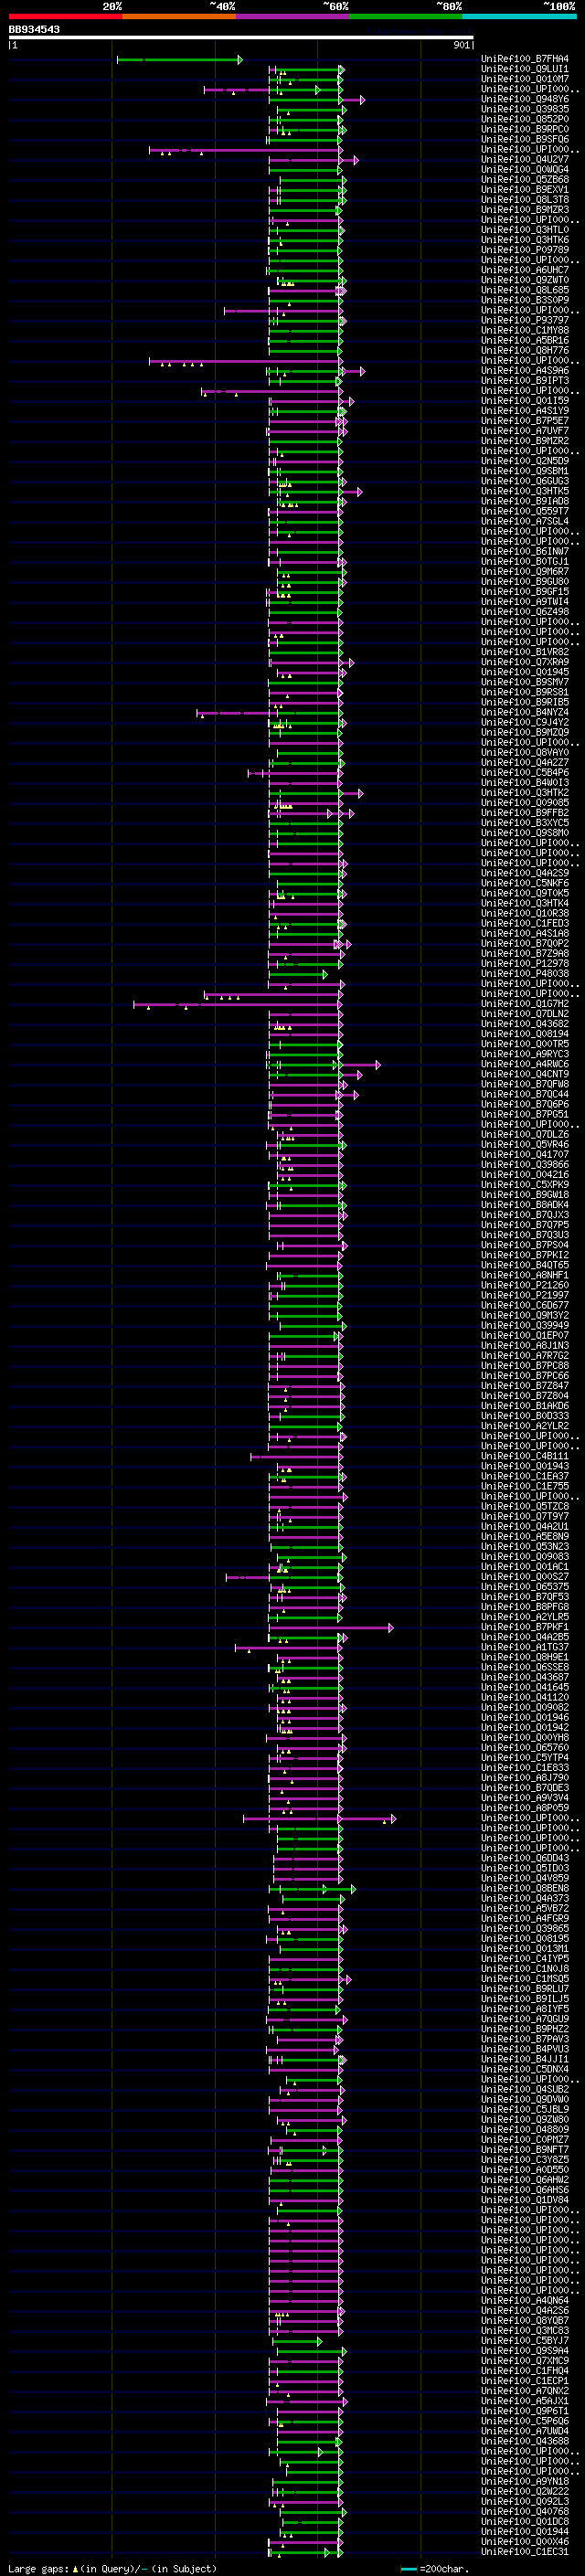Select the UniRef100_Q0WQG4 label

pyautogui.click(x=524, y=169)
